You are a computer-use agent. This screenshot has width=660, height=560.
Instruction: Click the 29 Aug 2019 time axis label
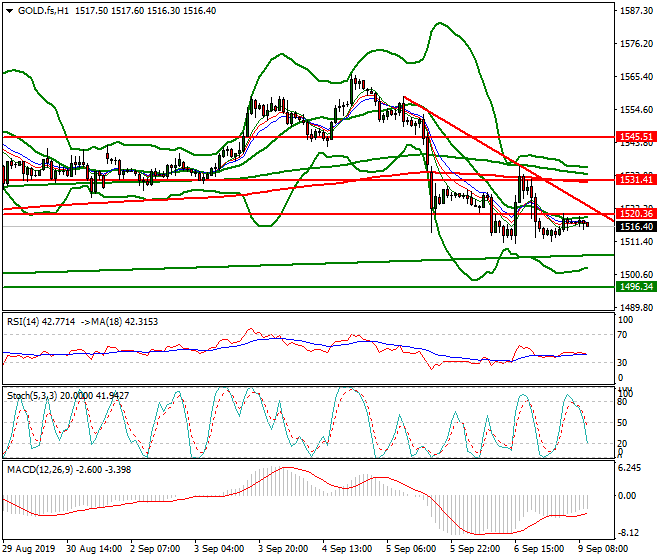tap(29, 549)
